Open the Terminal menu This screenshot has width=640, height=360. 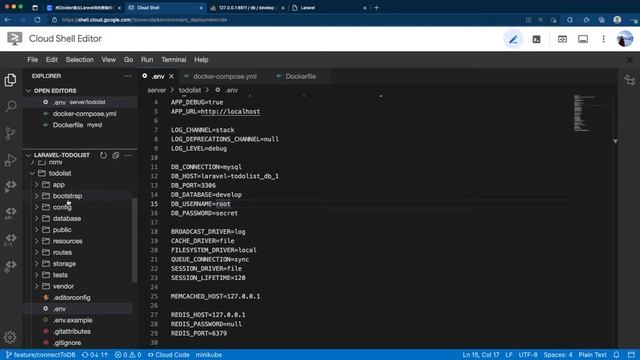(x=173, y=60)
